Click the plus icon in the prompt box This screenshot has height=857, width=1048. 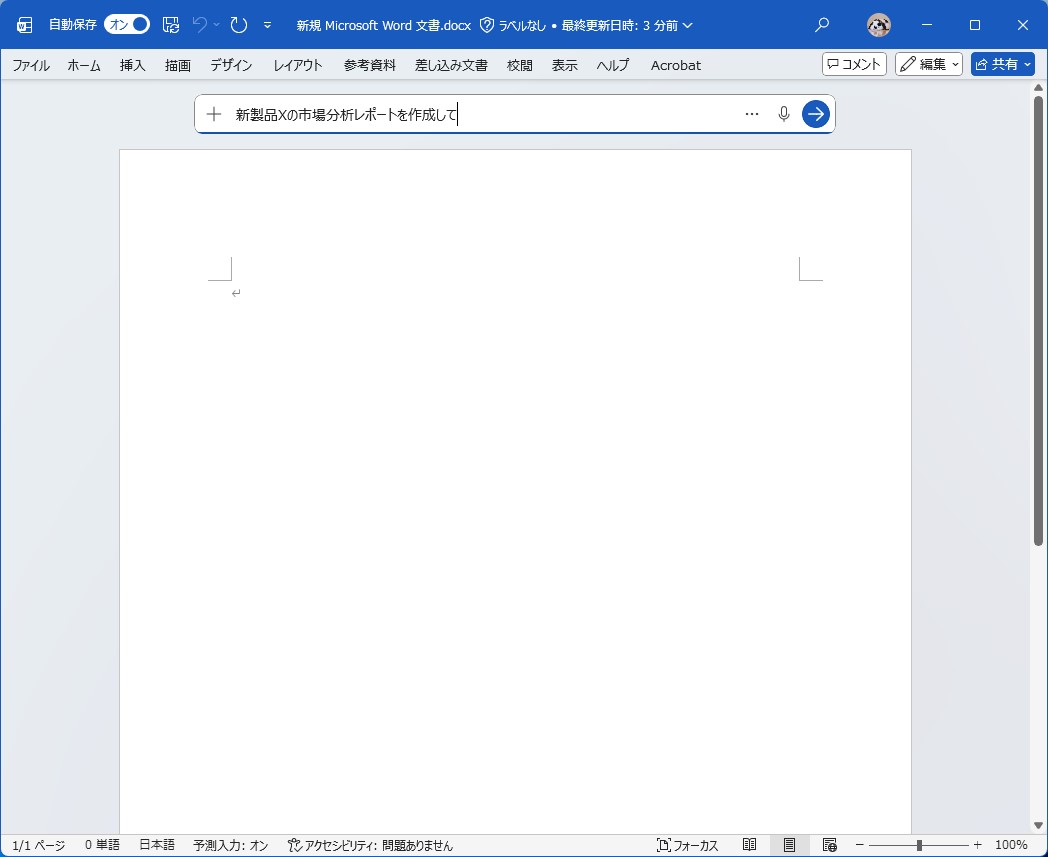coord(213,114)
